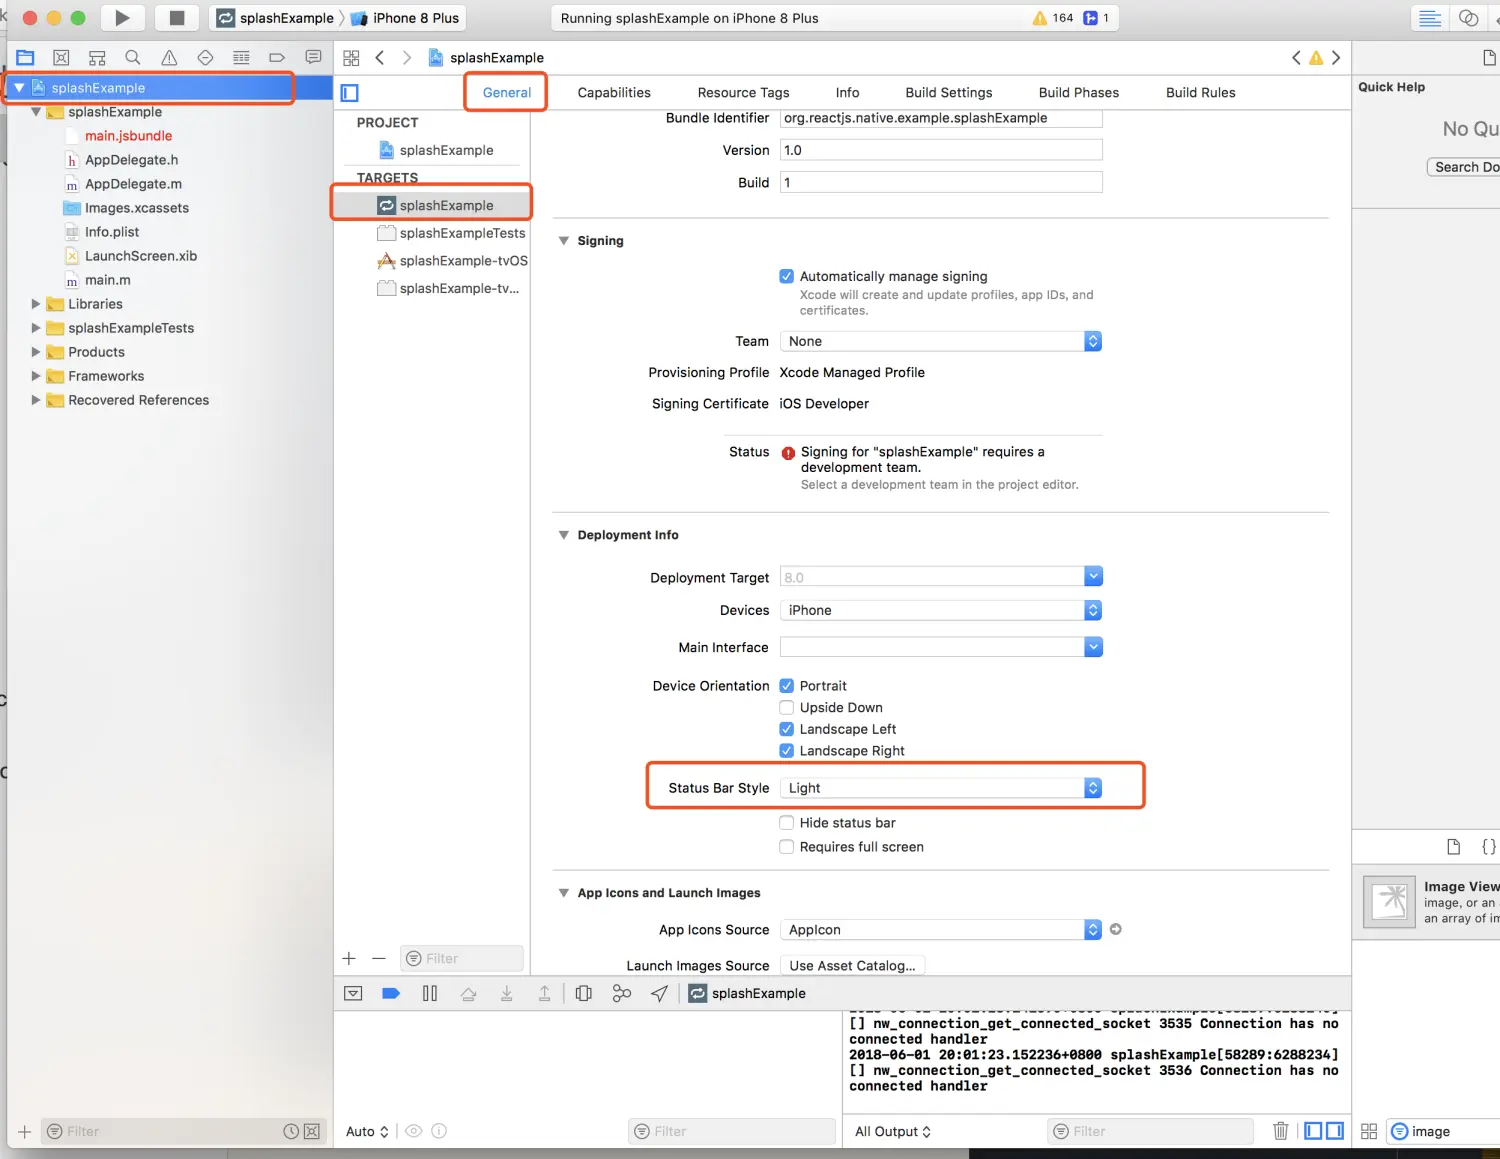Screen dimensions: 1500x1159
Task: Toggle variables view pane button in console bar
Action: [x=1313, y=1131]
